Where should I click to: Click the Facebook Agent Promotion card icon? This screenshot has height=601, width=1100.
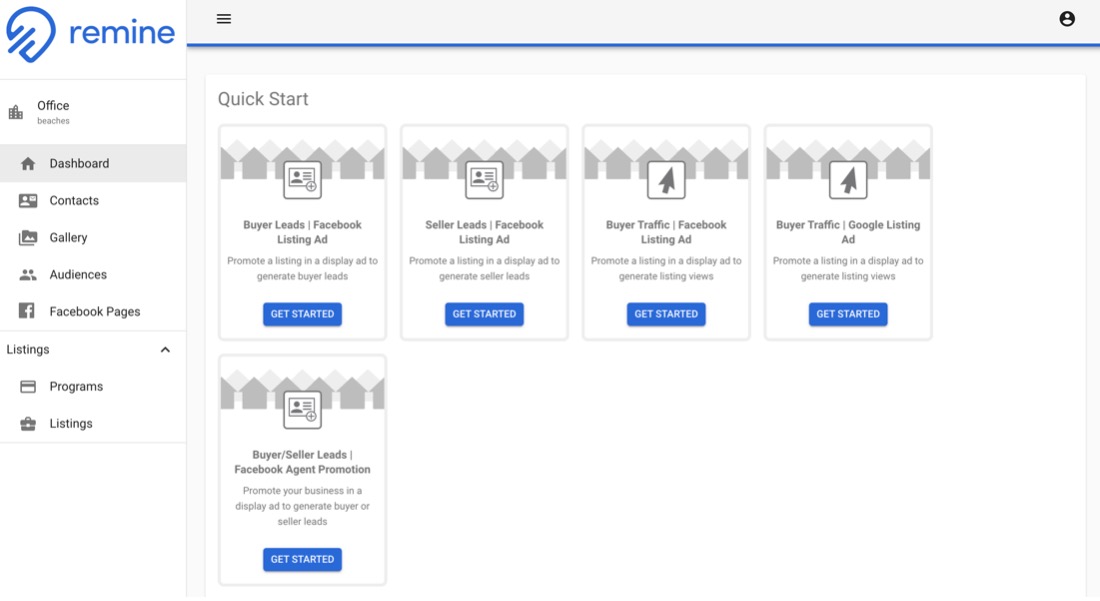(302, 410)
